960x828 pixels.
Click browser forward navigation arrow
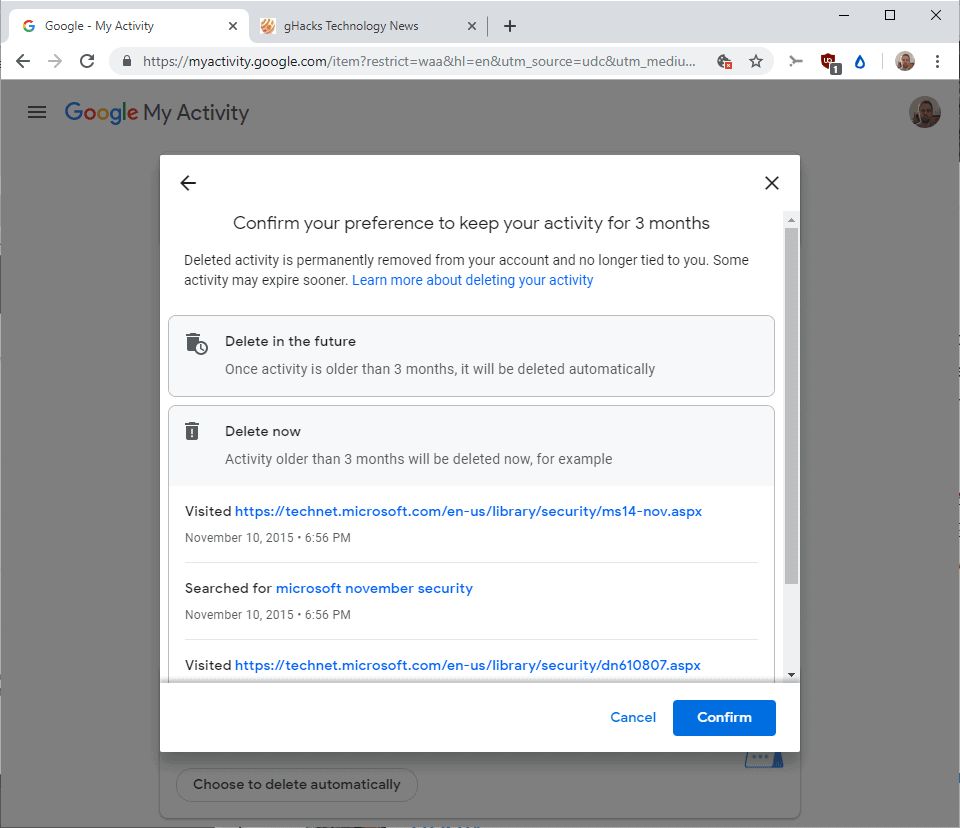coord(55,61)
